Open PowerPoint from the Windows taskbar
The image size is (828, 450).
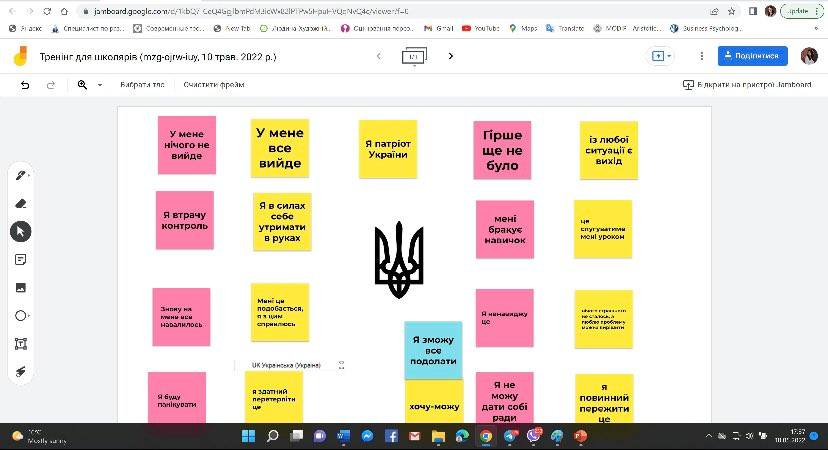click(x=580, y=436)
